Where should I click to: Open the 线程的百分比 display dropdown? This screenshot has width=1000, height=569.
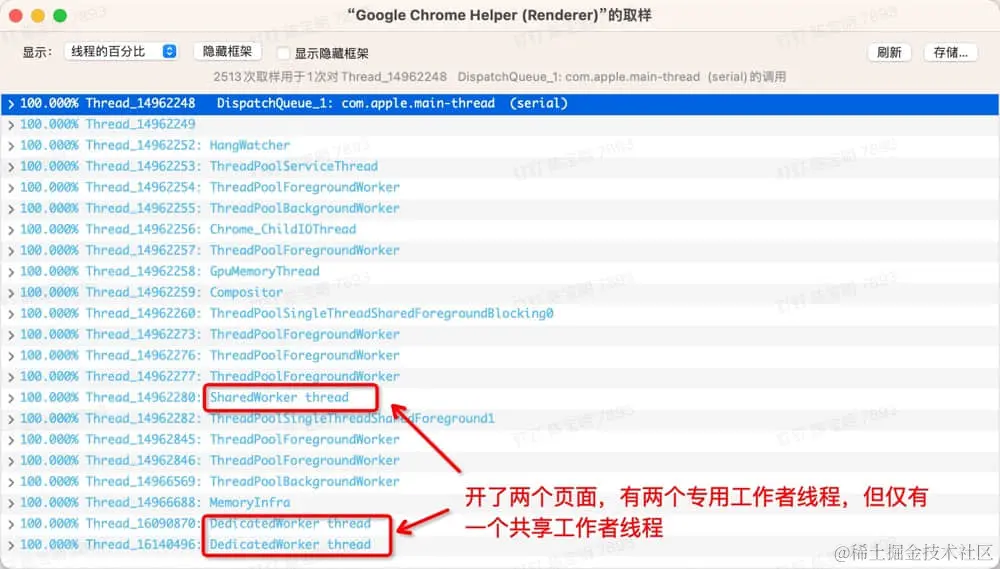coord(121,52)
